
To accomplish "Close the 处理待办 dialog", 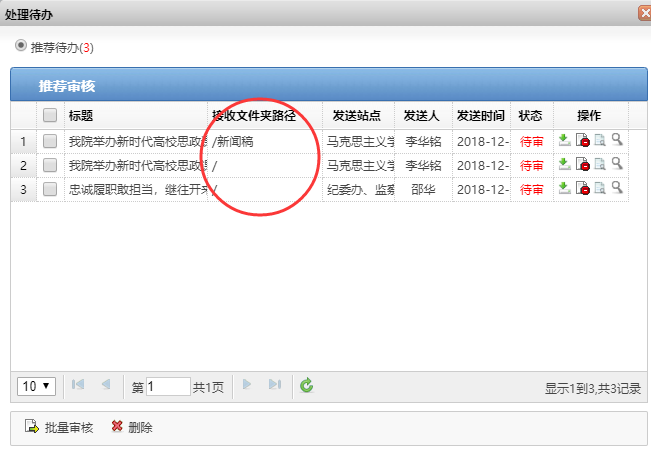I will click(x=644, y=13).
